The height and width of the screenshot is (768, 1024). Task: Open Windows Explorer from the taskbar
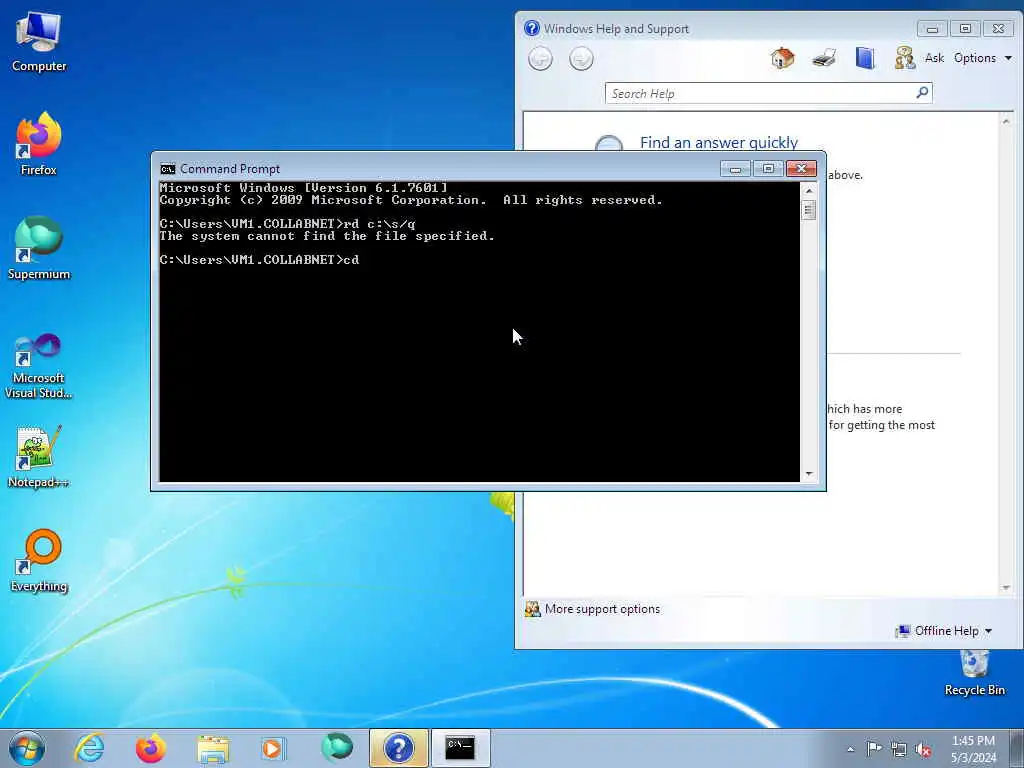(x=213, y=748)
